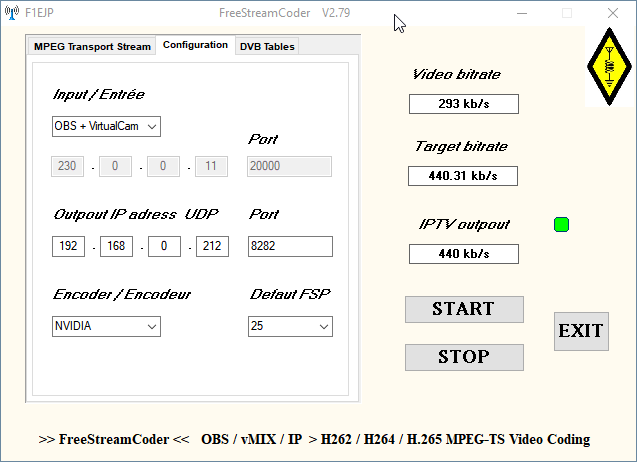Click the yellow diamond antenna logo
The height and width of the screenshot is (462, 637).
point(609,67)
